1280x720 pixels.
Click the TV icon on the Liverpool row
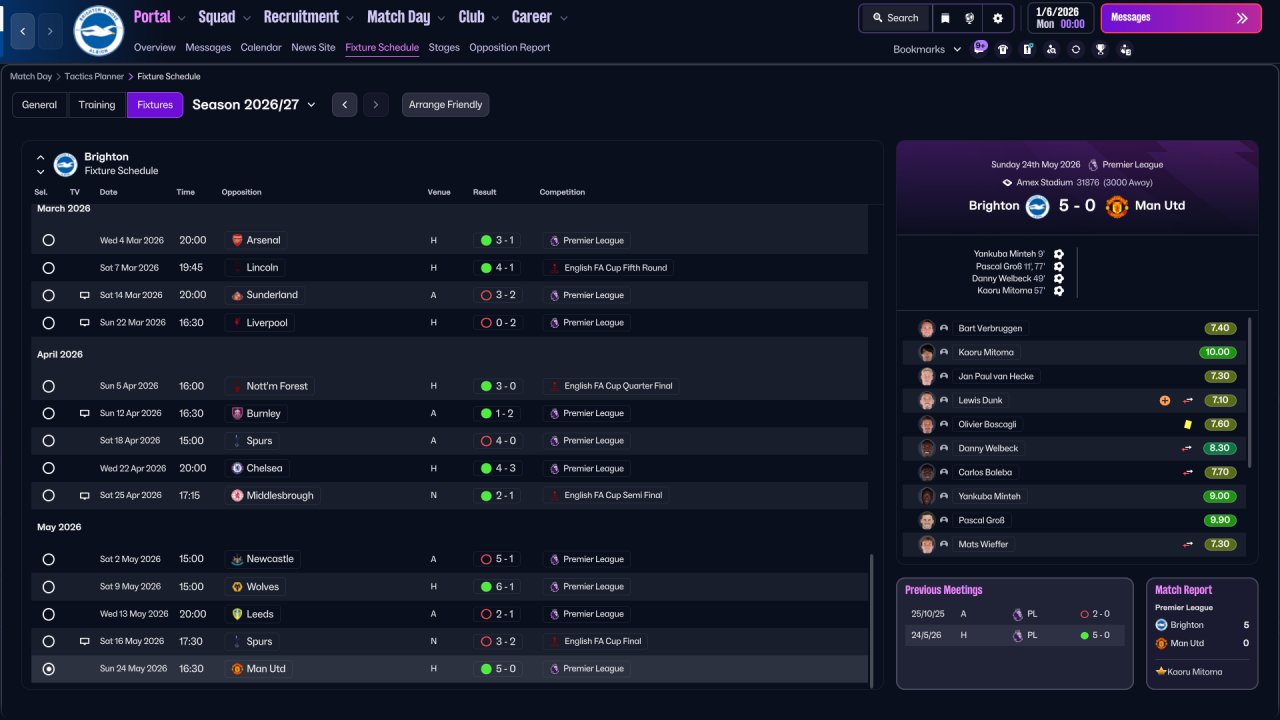coord(85,323)
